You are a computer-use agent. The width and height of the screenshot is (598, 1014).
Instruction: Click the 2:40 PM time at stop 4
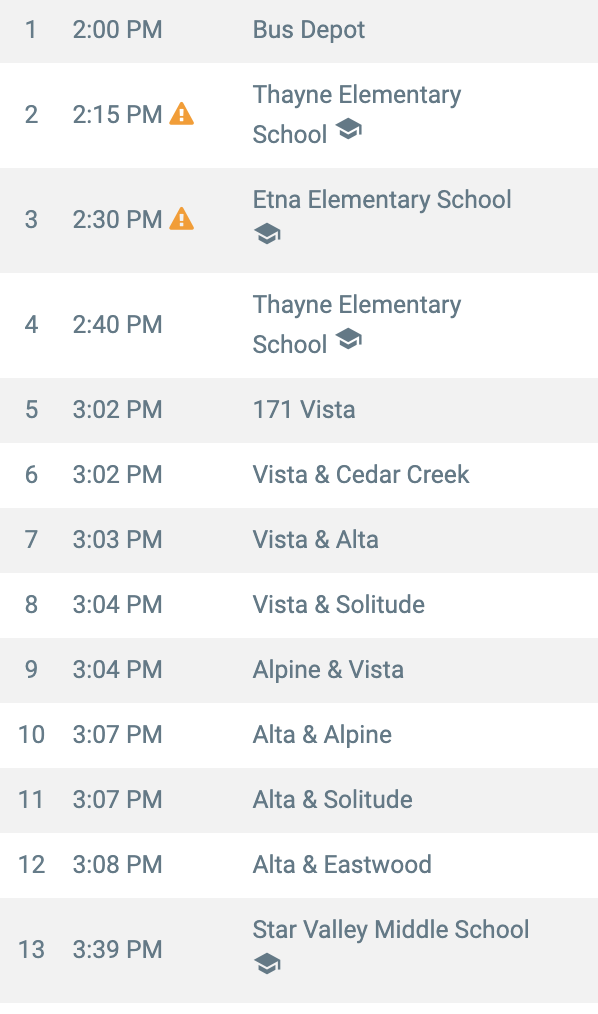pos(117,324)
